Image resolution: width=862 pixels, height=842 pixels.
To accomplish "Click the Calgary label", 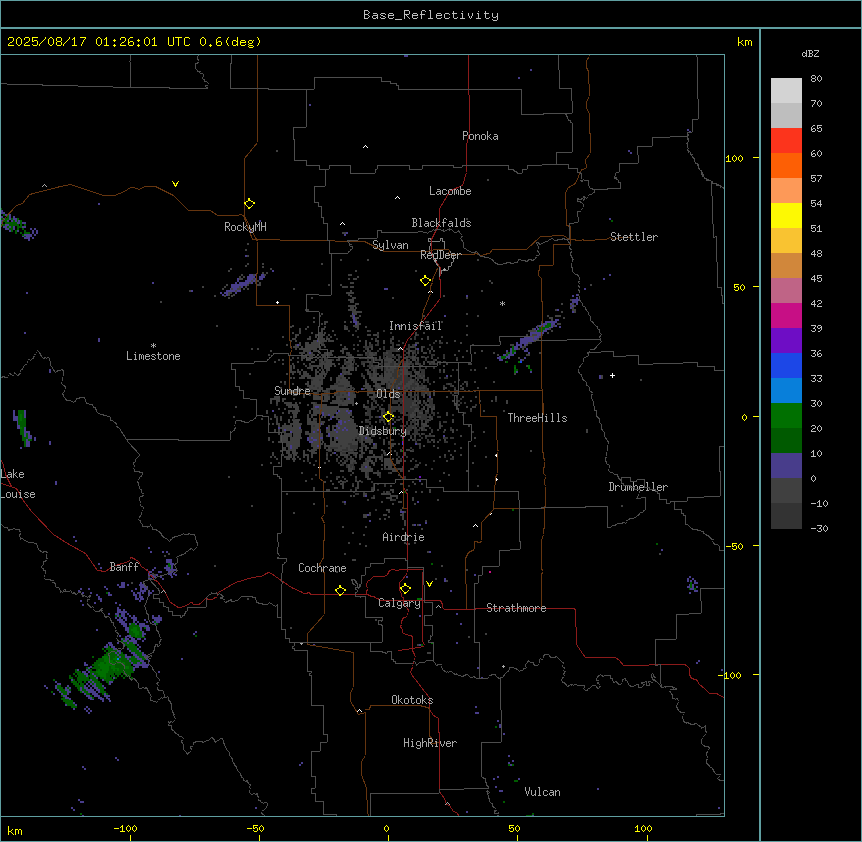I will [x=399, y=603].
